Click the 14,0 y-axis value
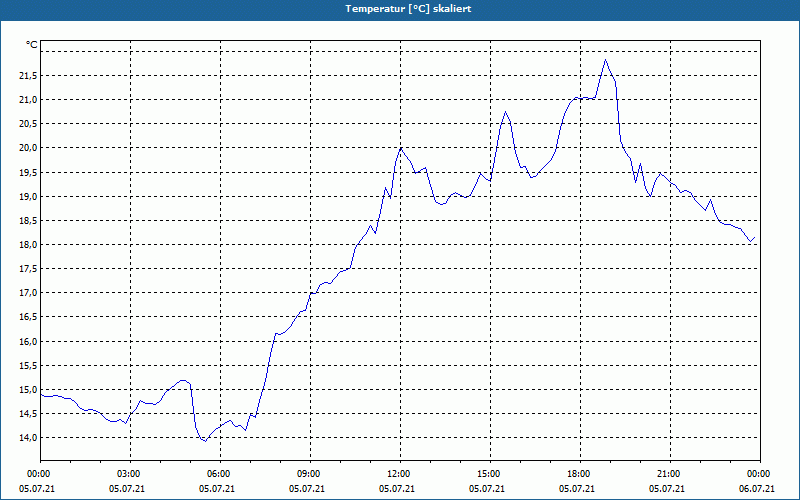Image resolution: width=800 pixels, height=500 pixels. (x=28, y=438)
